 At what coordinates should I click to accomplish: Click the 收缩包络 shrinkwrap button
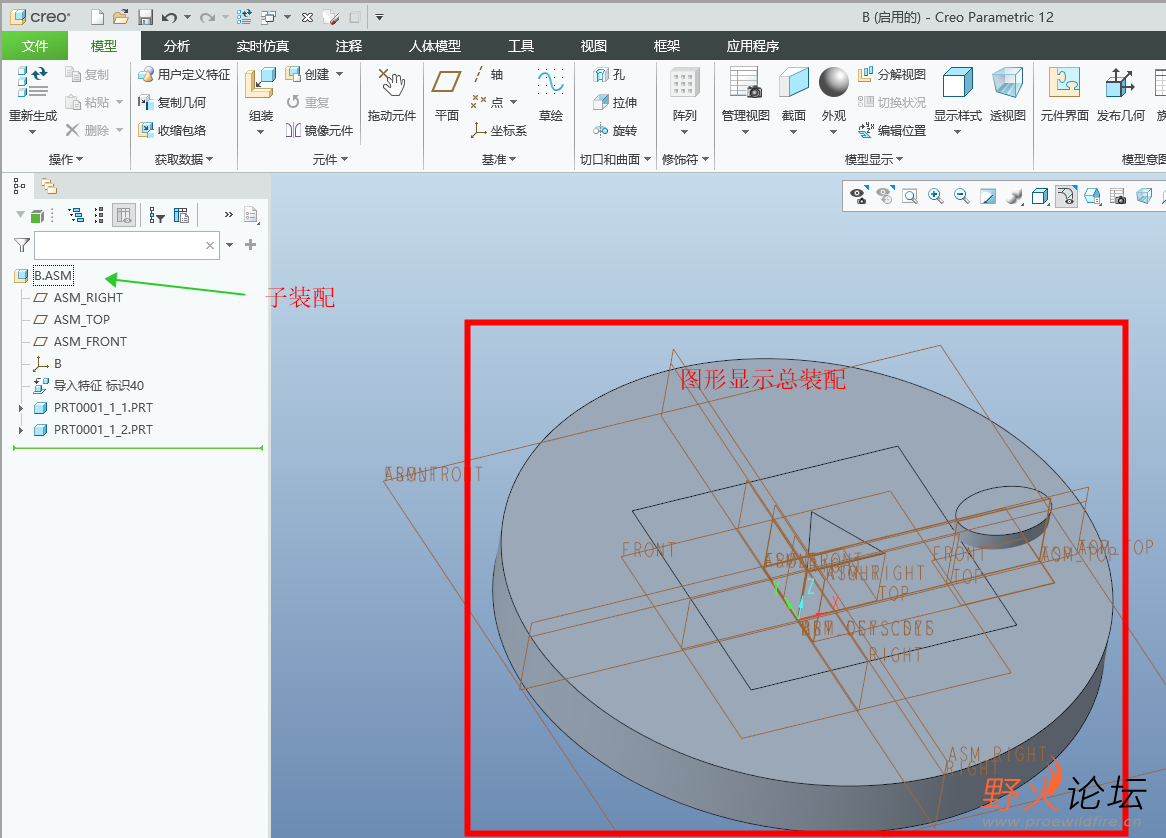(172, 130)
